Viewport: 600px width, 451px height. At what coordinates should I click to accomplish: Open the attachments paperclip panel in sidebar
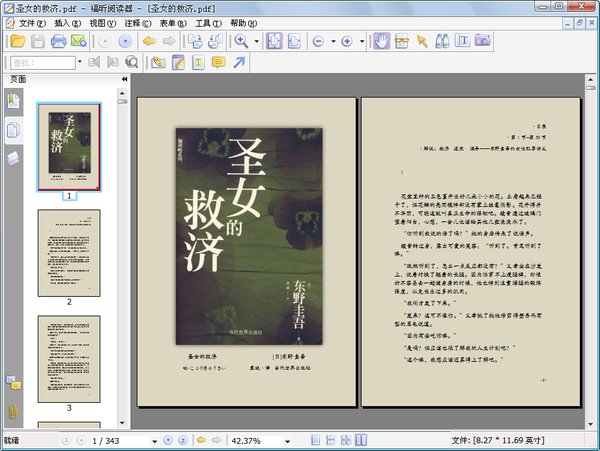pyautogui.click(x=13, y=411)
